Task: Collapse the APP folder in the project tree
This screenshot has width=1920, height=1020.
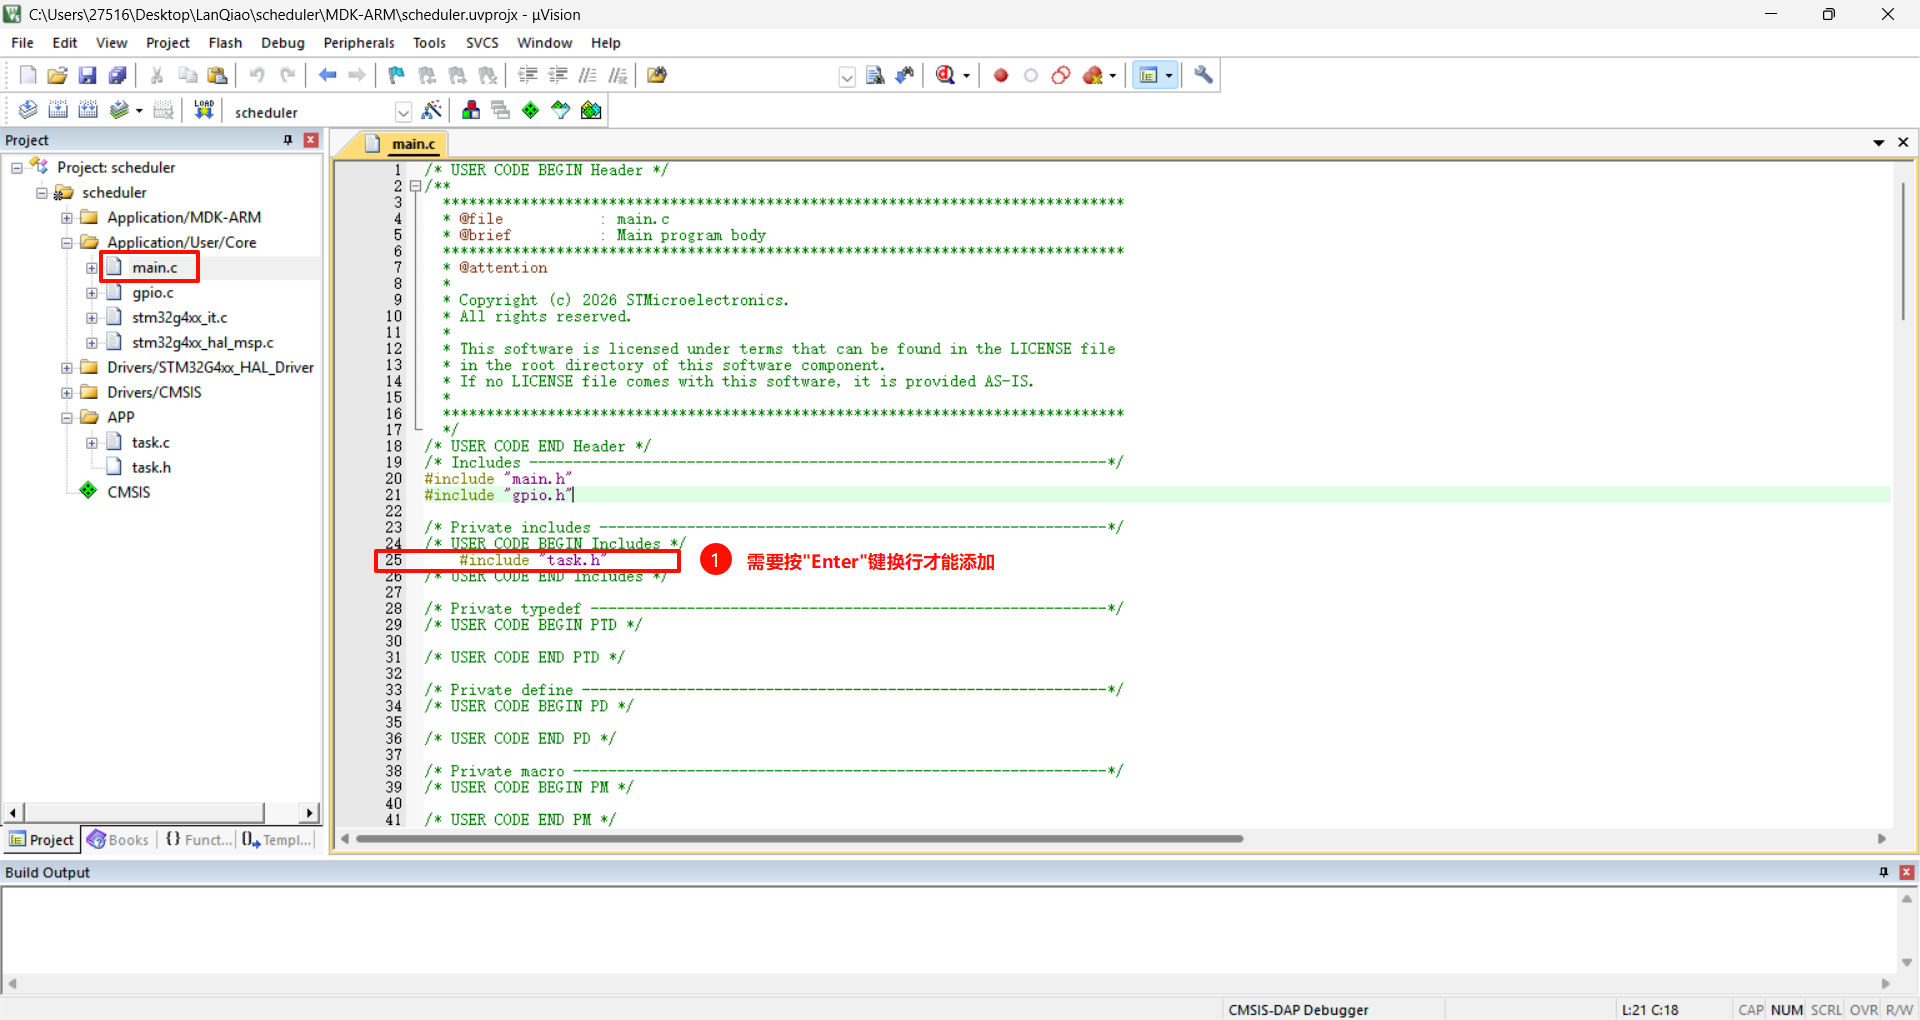Action: [x=67, y=418]
